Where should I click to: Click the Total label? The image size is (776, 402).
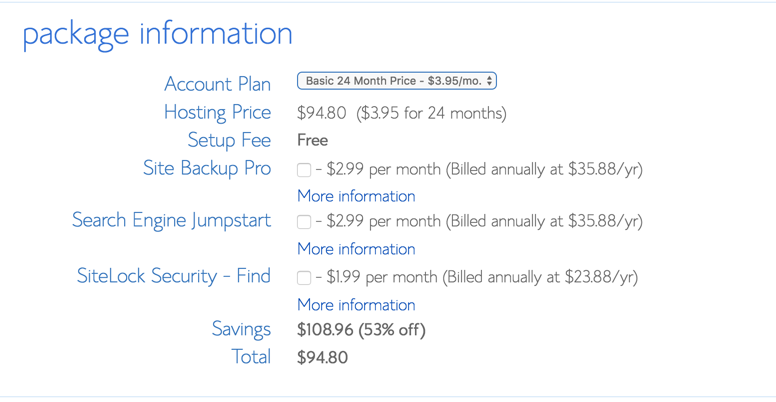[x=251, y=356]
